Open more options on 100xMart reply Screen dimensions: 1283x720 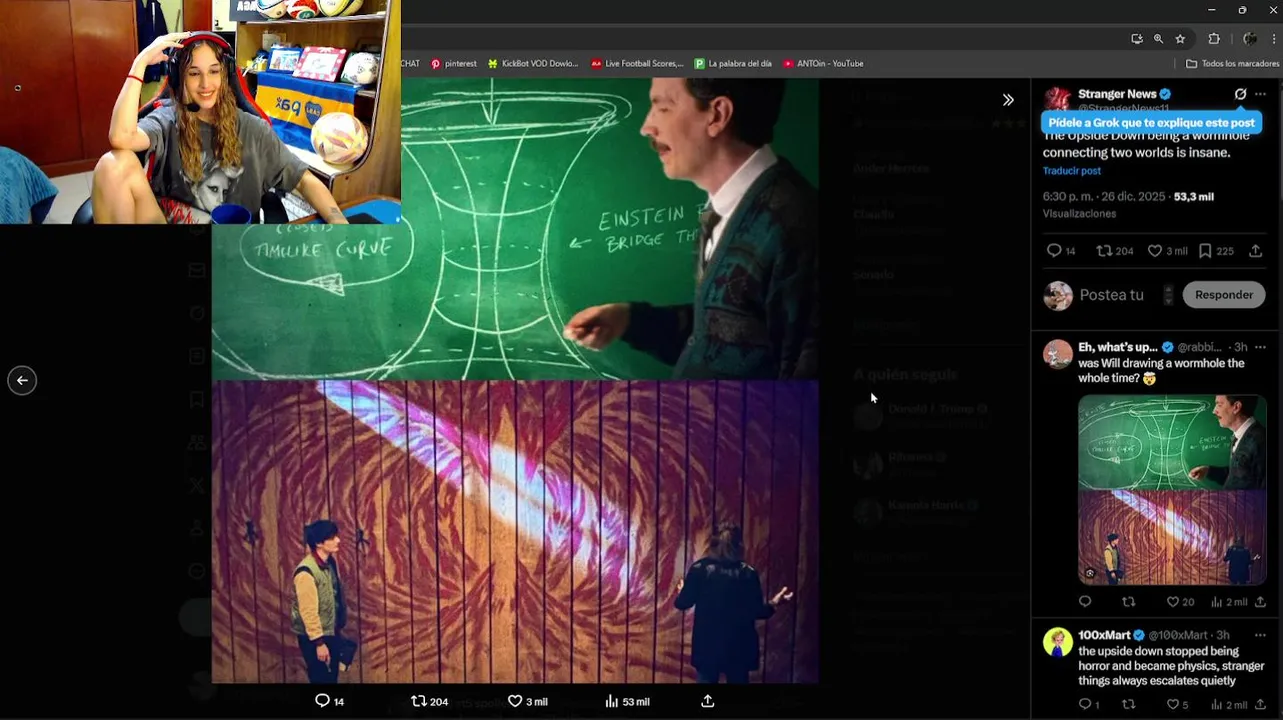click(1260, 635)
